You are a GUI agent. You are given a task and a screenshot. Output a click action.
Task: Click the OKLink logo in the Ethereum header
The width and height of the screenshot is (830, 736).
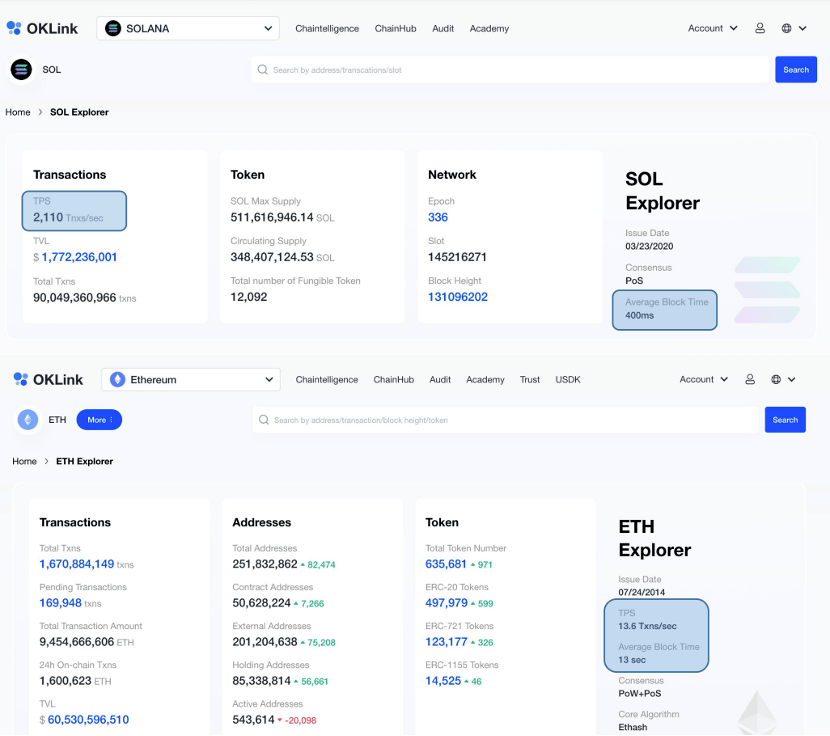click(48, 379)
